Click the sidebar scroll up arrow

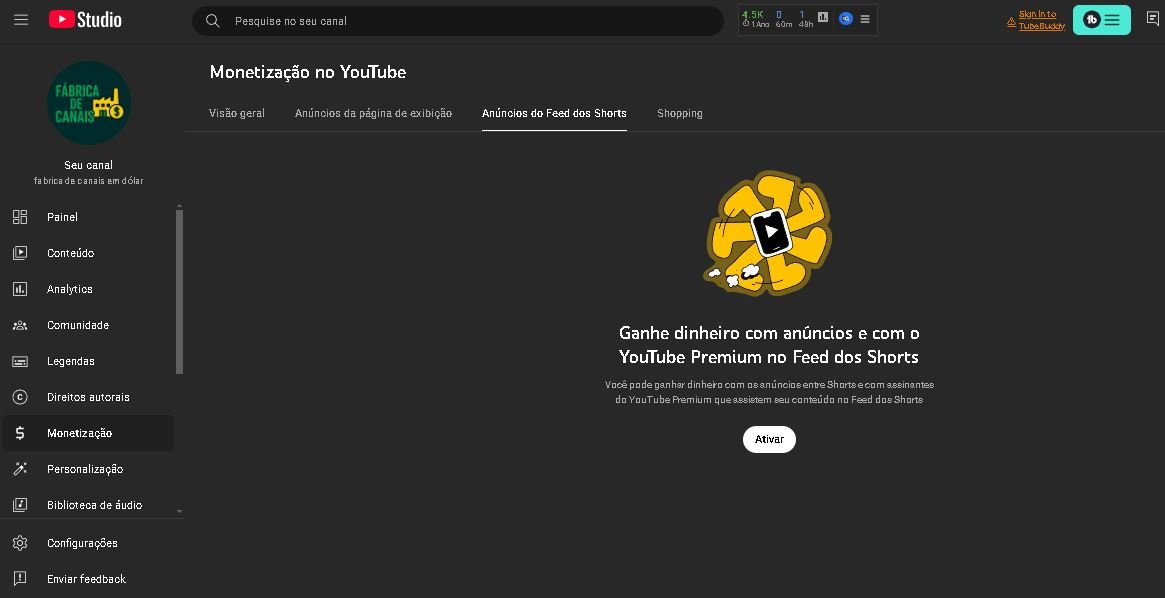(179, 206)
